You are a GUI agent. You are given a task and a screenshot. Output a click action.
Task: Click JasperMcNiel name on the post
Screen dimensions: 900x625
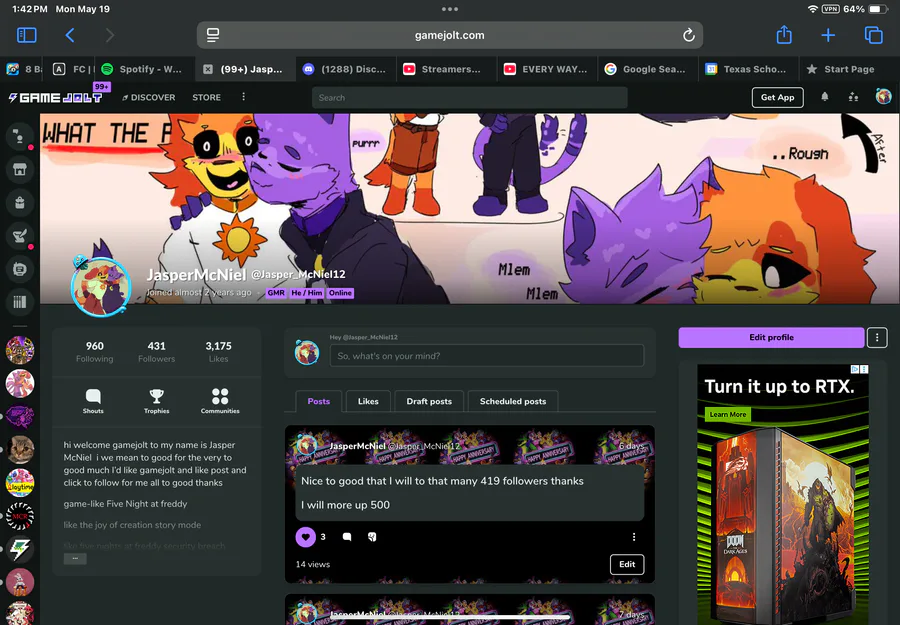[357, 446]
